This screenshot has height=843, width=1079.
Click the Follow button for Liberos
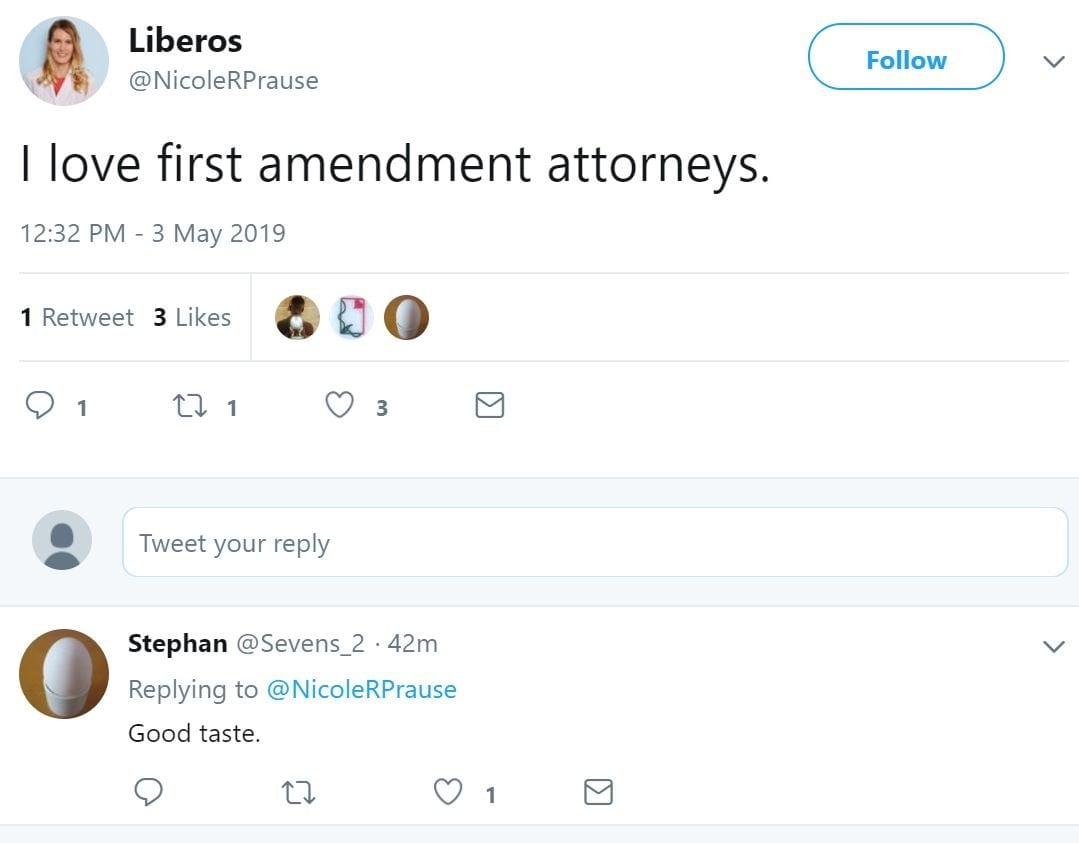905,60
